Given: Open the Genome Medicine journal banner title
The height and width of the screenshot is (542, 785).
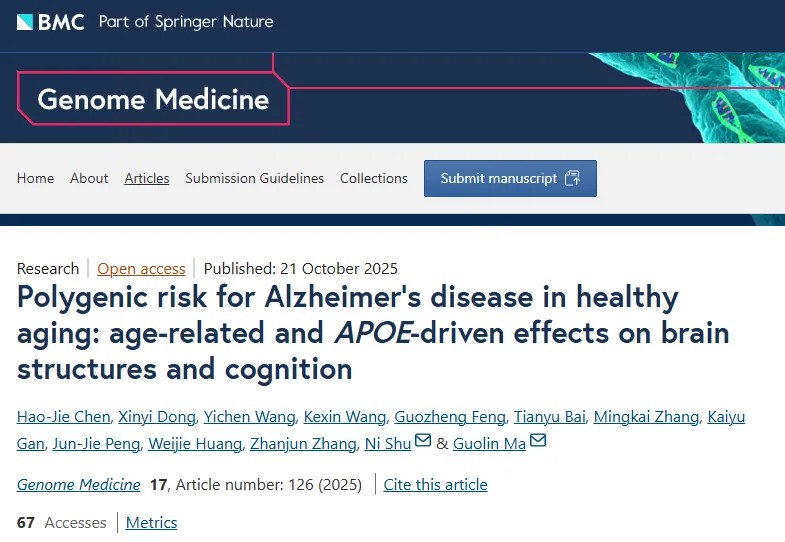Looking at the screenshot, I should coord(153,100).
